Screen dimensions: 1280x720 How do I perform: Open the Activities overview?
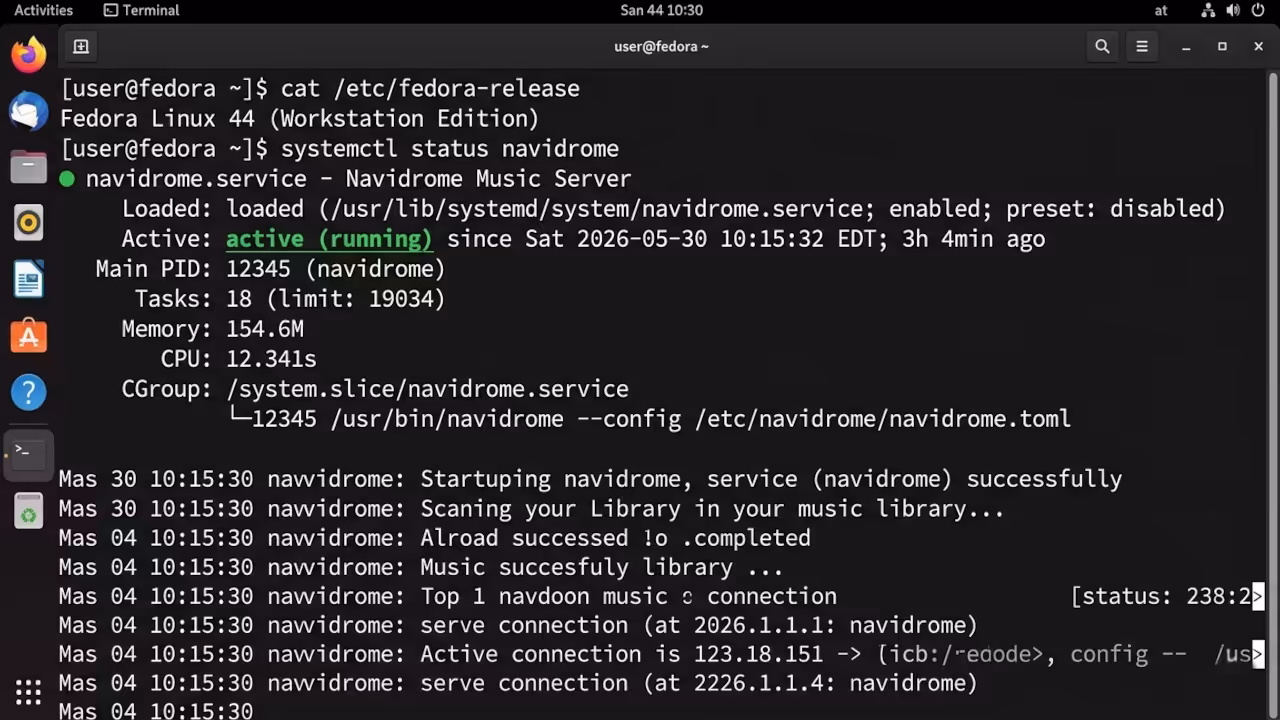pyautogui.click(x=43, y=10)
